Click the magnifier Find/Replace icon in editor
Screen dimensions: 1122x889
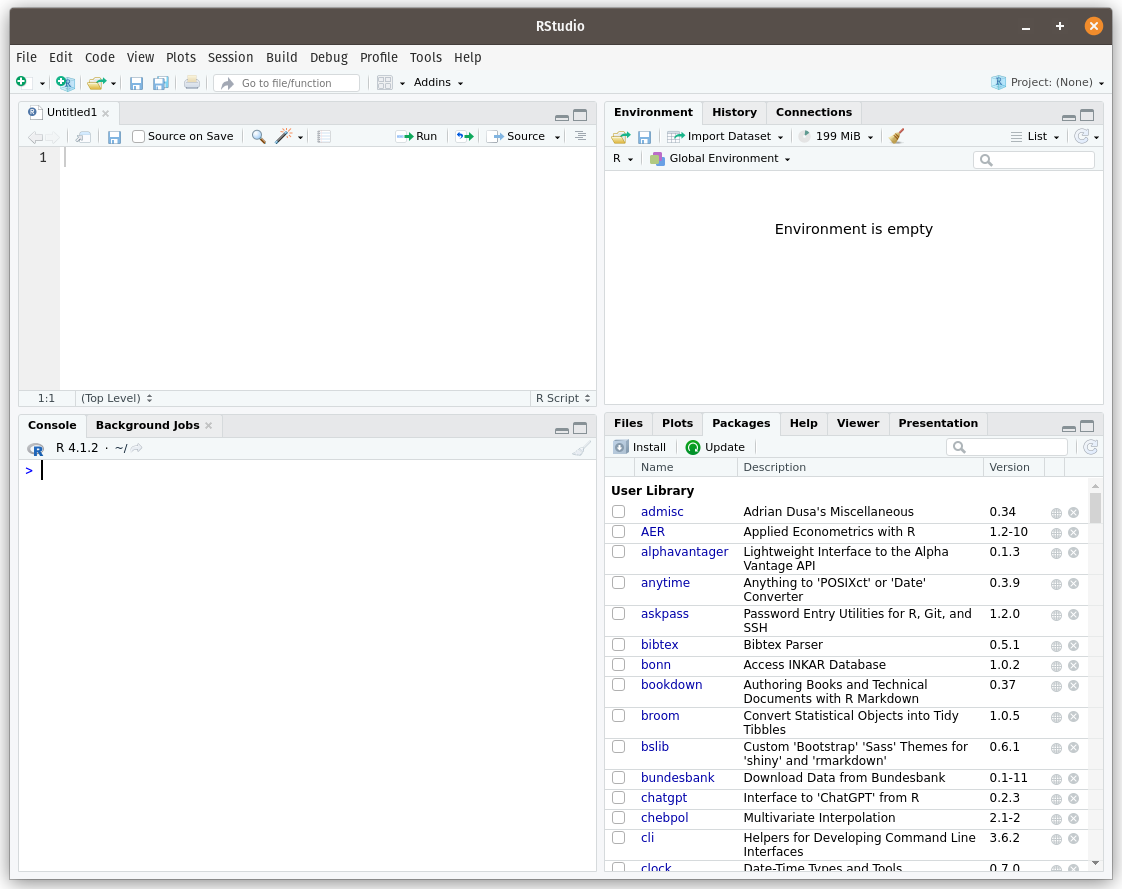coord(258,136)
